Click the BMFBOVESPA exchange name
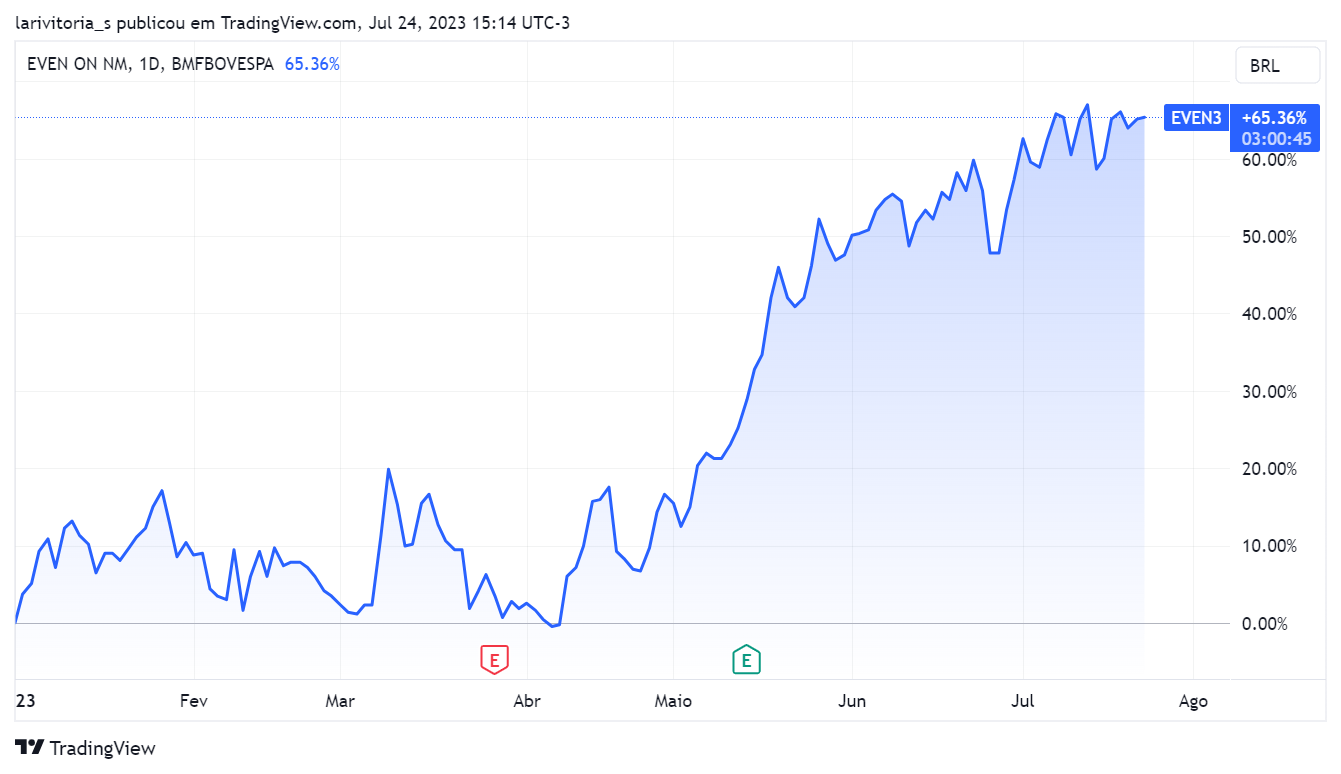The height and width of the screenshot is (774, 1341). pos(222,64)
